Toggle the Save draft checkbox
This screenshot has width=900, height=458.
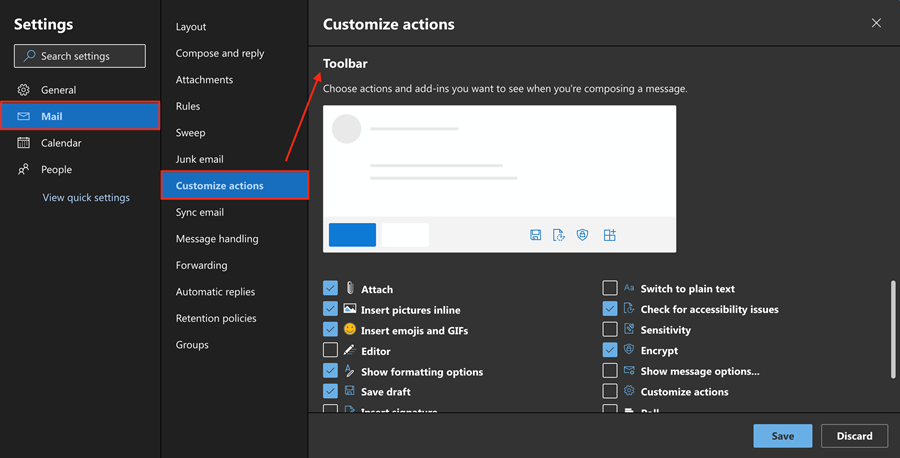[x=330, y=391]
